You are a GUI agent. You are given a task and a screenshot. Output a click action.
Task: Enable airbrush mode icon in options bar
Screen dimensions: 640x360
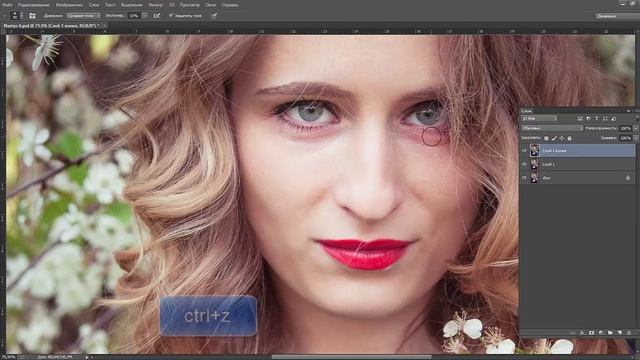[157, 16]
